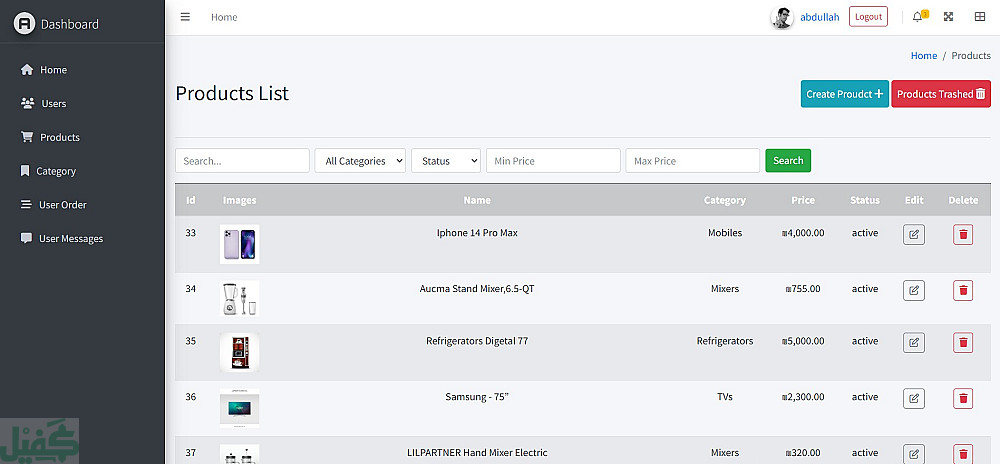Open Products Trashed
1000x464 pixels.
pos(940,94)
